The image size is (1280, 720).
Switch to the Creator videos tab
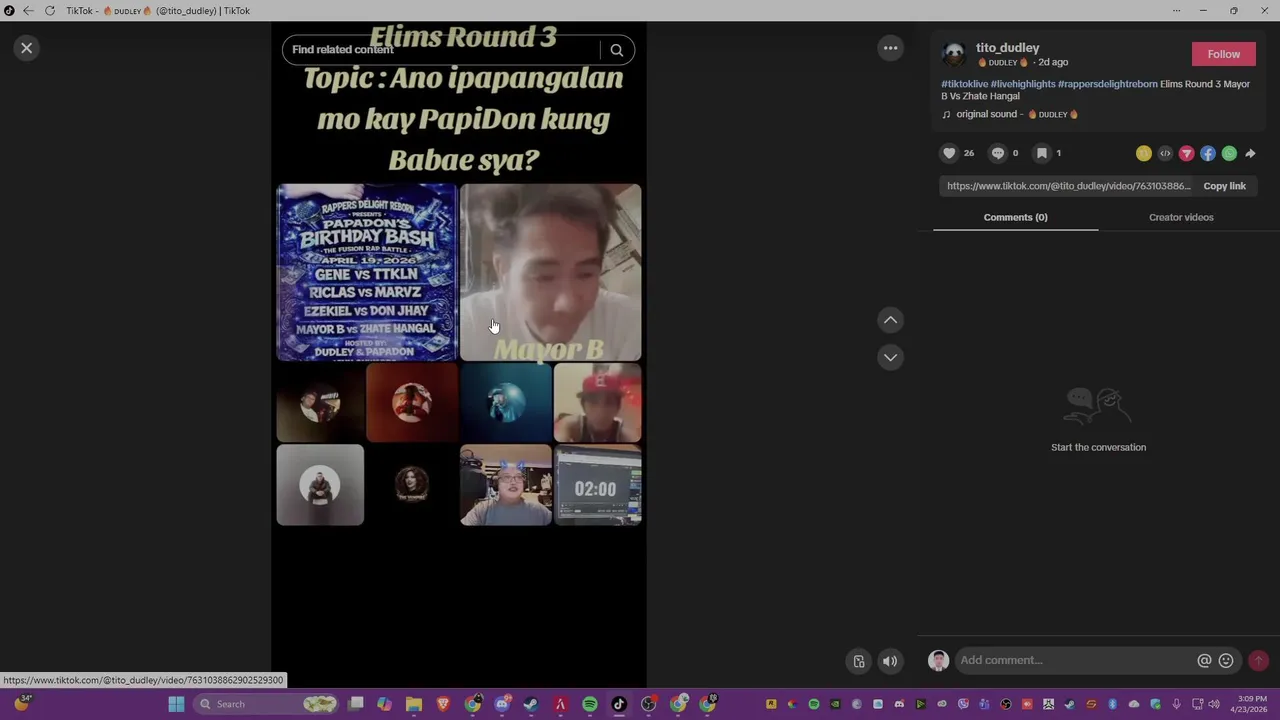pyautogui.click(x=1181, y=217)
